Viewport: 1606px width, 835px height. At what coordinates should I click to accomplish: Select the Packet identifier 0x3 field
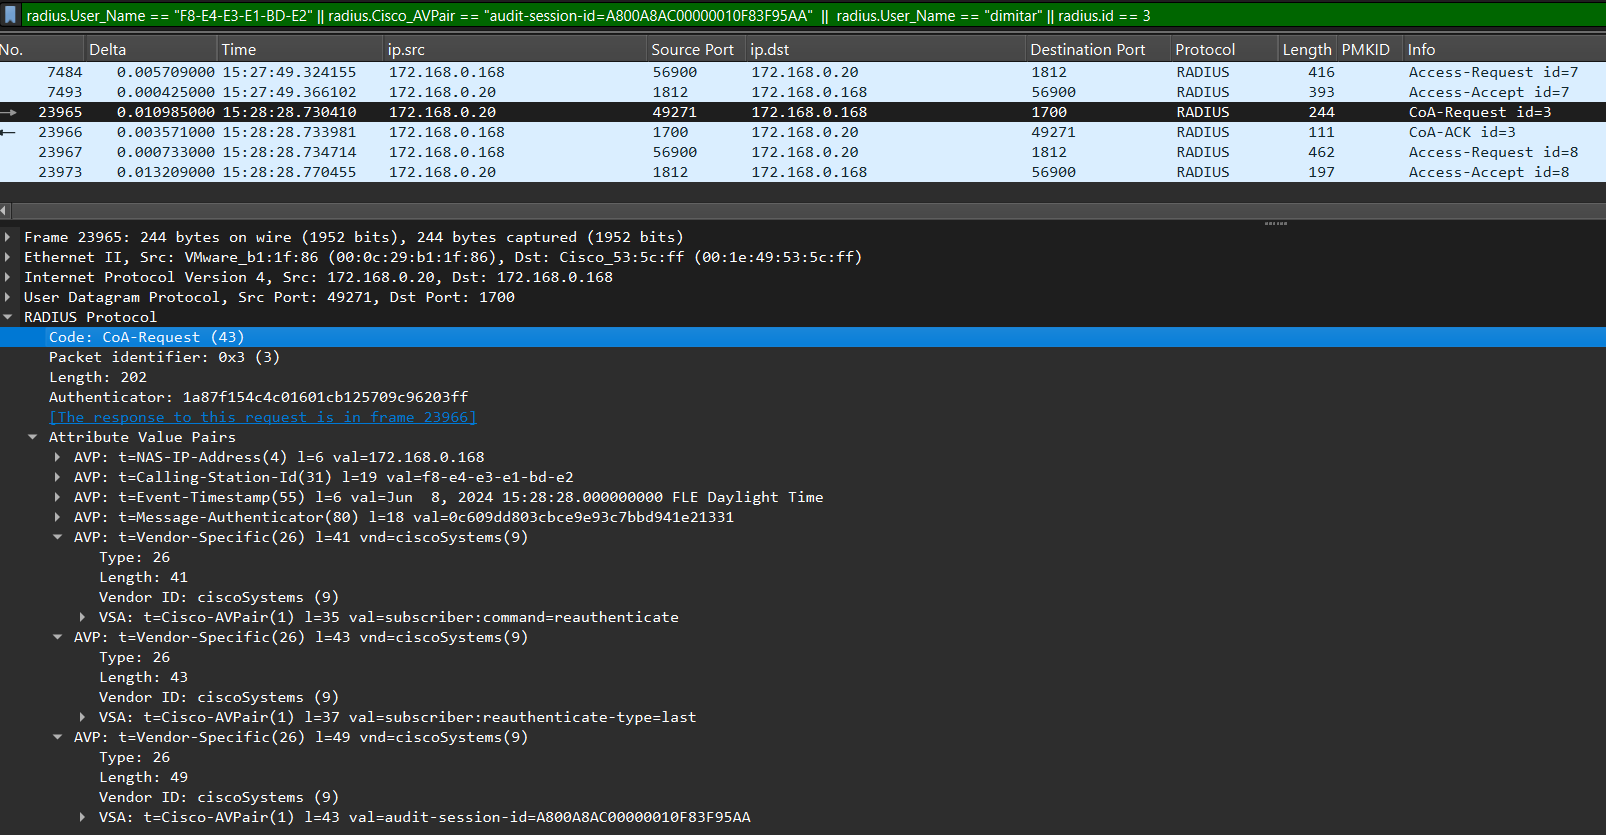pos(164,357)
